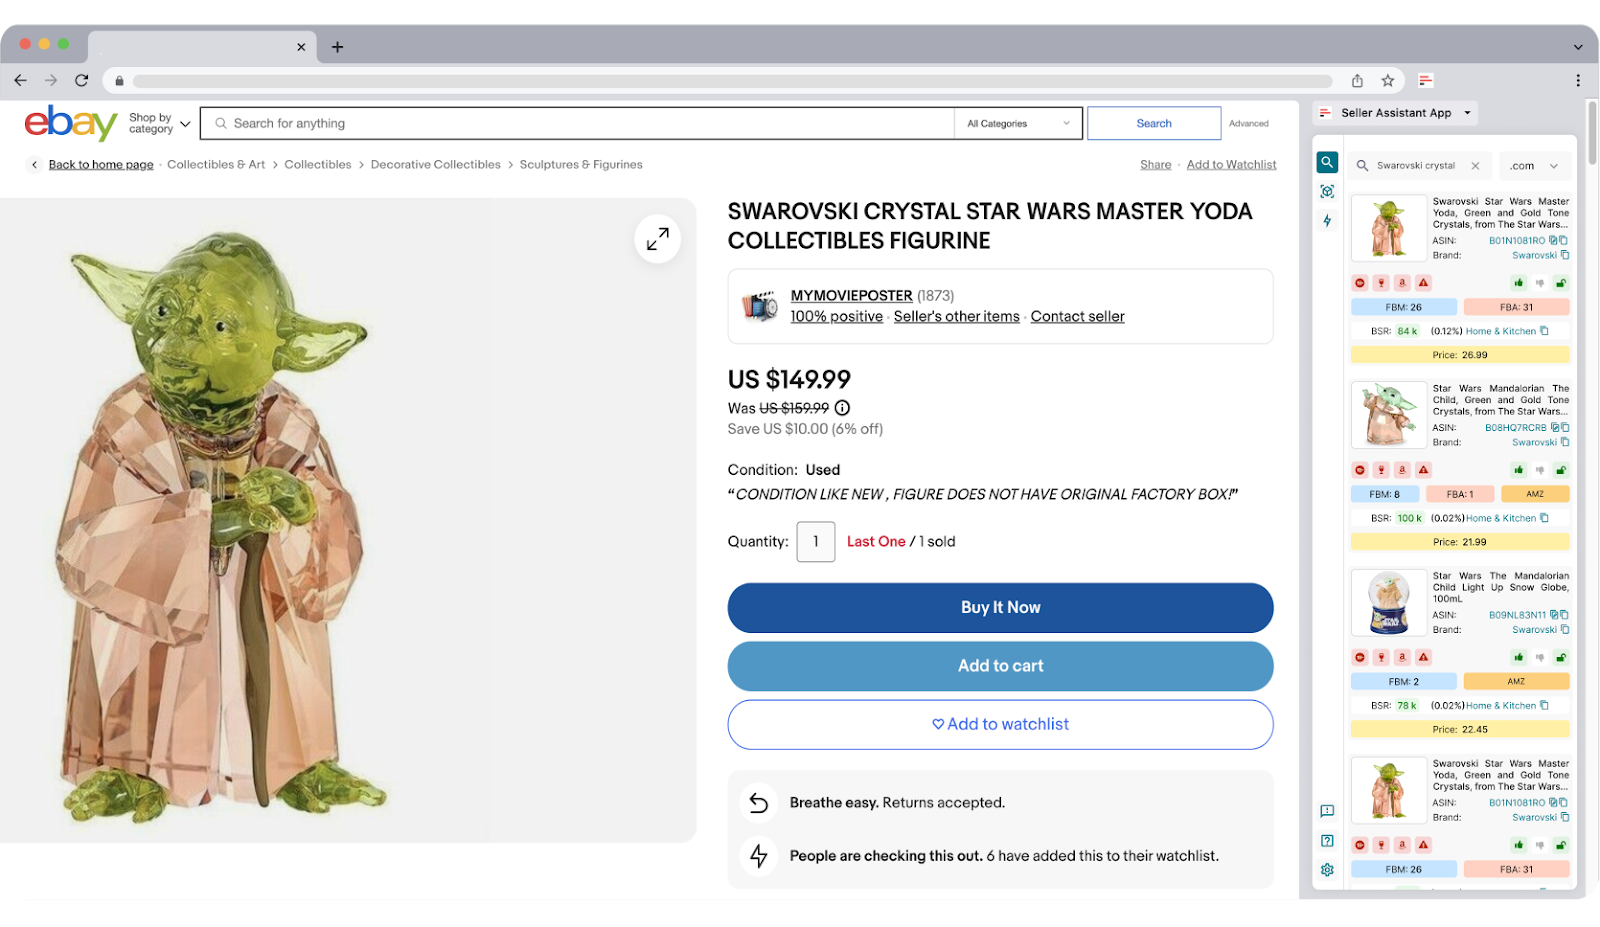1600x927 pixels.
Task: Open Seller's other items link
Action: 956,316
